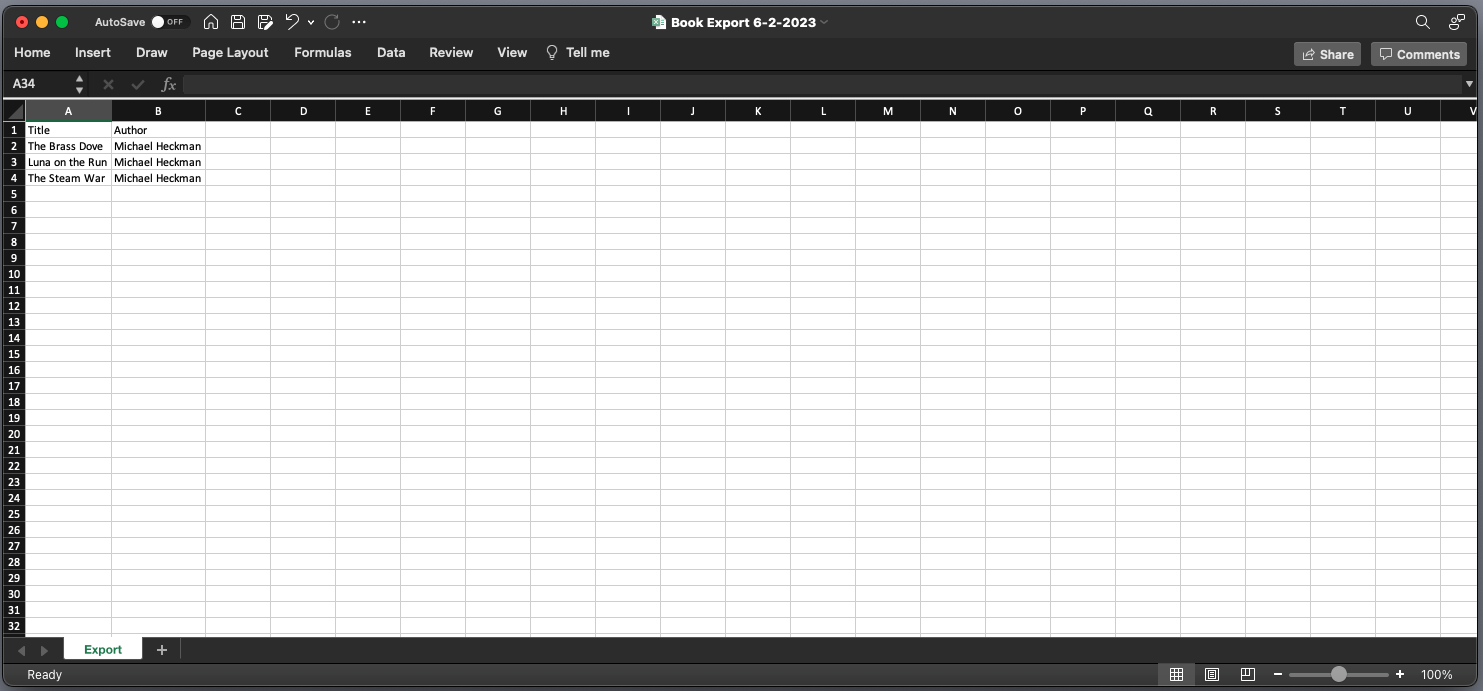
Task: Expand the formula bar with the arrow
Action: [x=1469, y=84]
